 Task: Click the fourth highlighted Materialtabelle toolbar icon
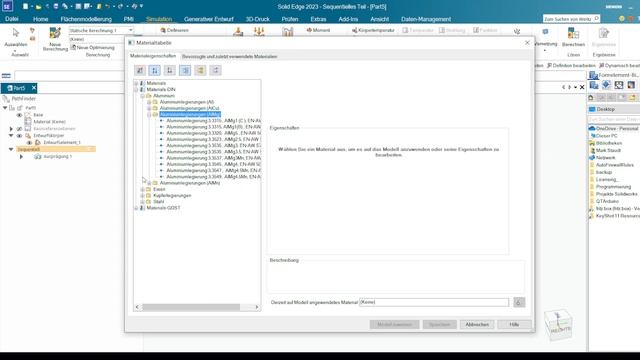coord(185,70)
